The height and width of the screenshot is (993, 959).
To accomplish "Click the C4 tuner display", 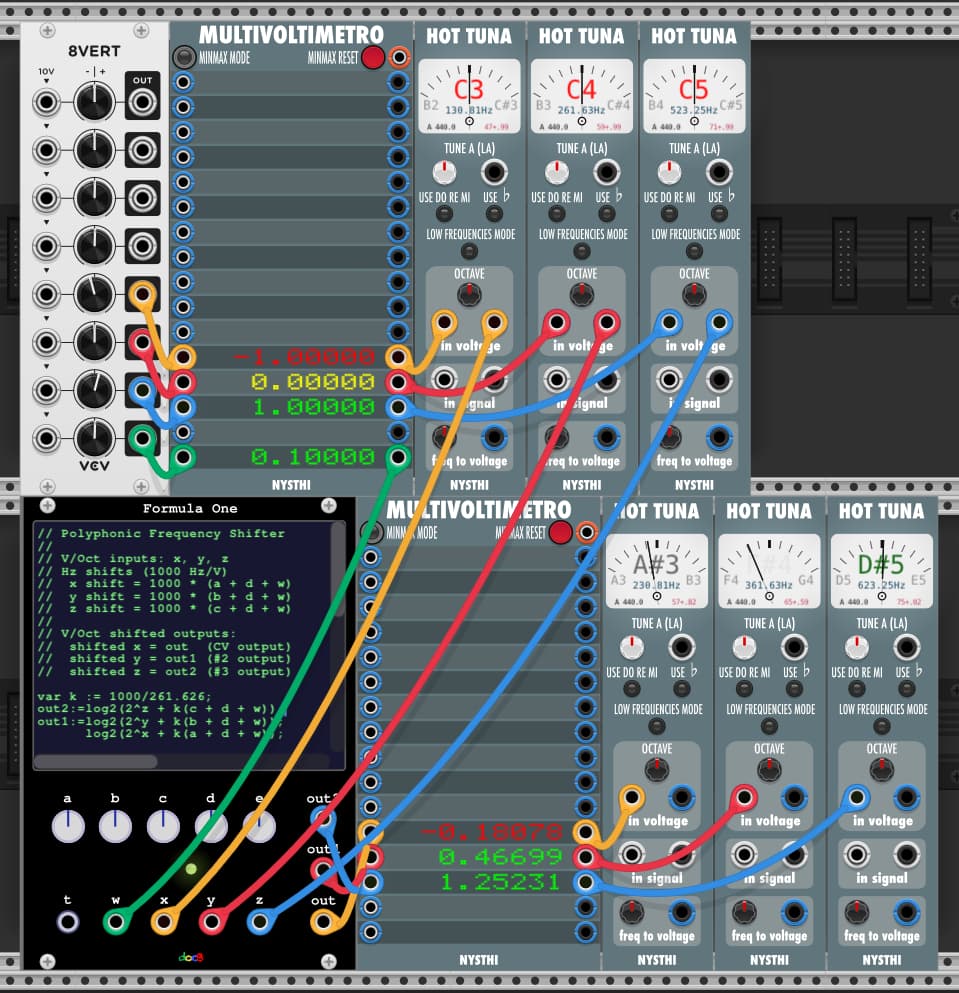I will [581, 96].
